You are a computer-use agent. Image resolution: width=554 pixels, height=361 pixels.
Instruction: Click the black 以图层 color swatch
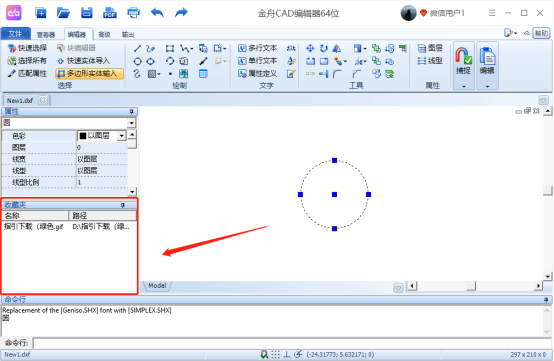[x=83, y=136]
